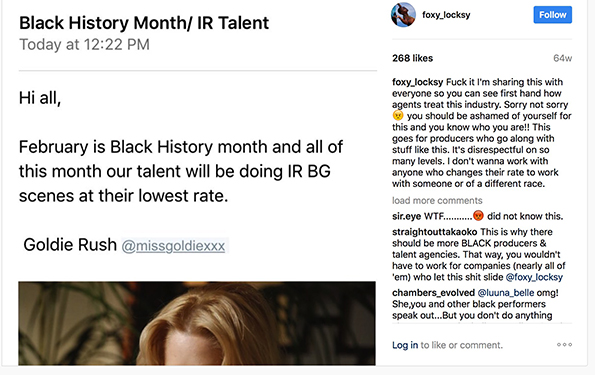Click the 64w post timestamp
The image size is (595, 375).
point(562,58)
